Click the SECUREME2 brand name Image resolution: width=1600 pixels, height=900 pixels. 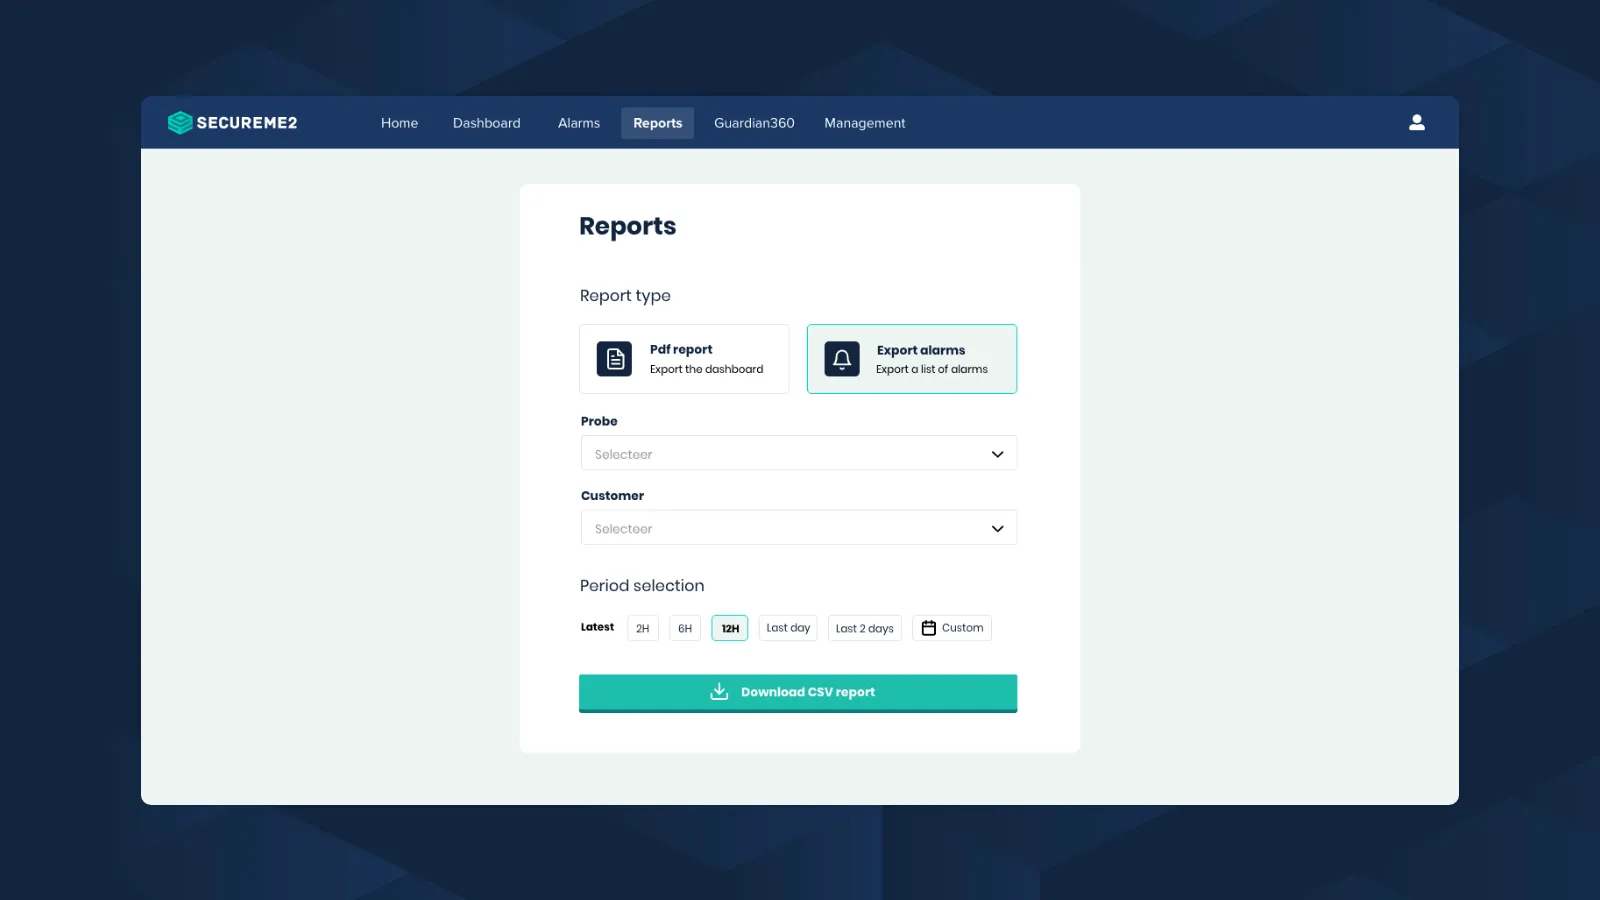(x=247, y=123)
